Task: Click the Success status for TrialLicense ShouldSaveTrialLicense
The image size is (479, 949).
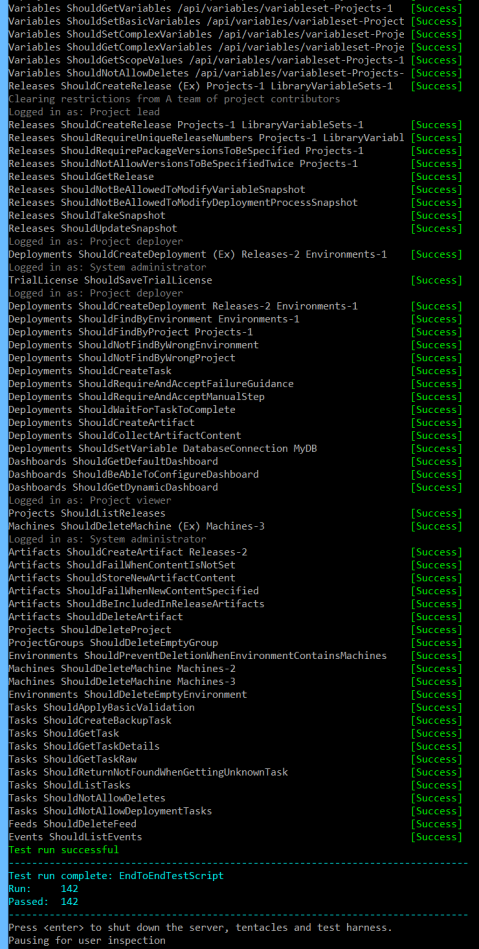Action: (x=436, y=280)
